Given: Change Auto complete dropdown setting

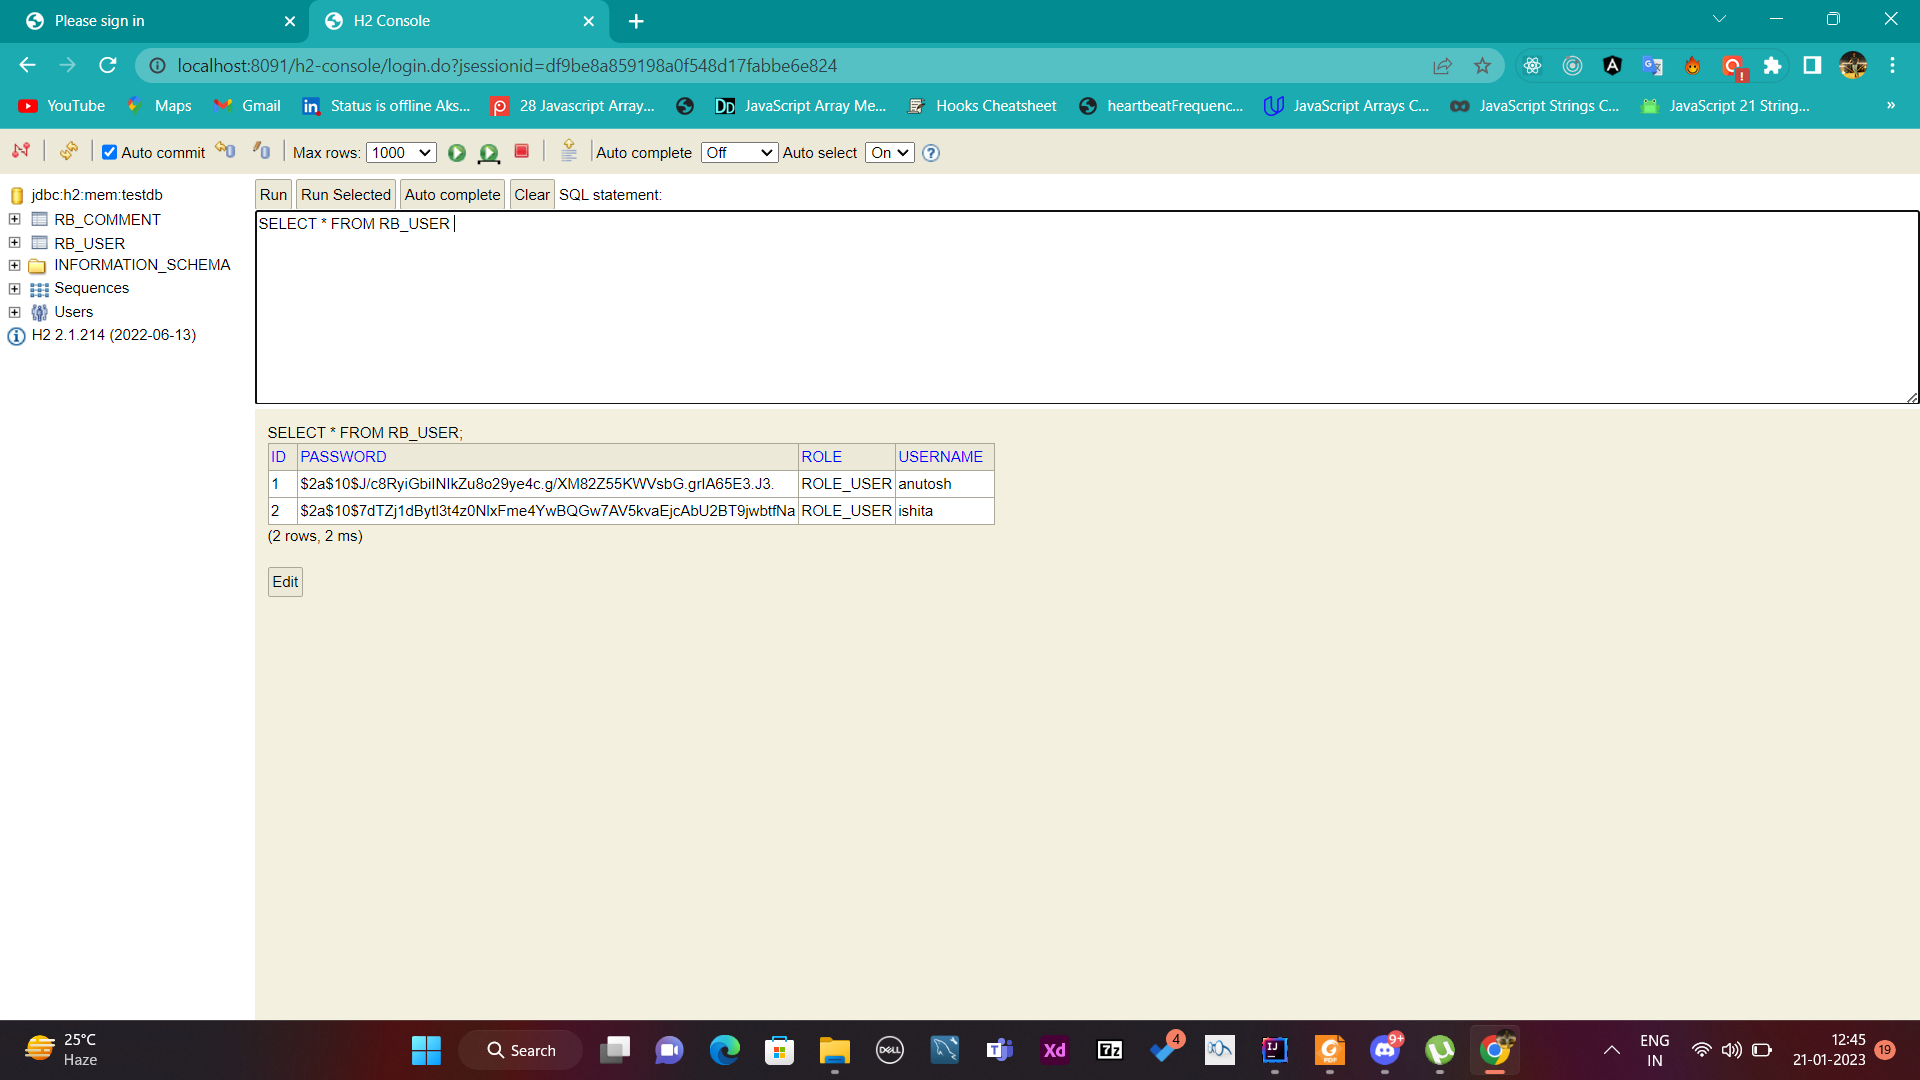Looking at the screenshot, I should coord(739,152).
